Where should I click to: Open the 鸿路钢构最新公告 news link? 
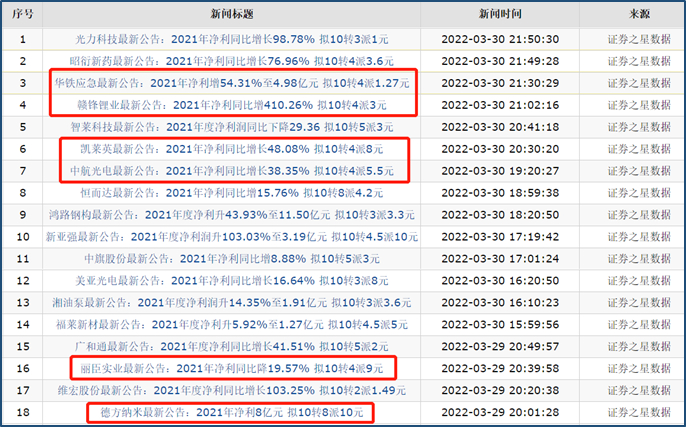232,215
